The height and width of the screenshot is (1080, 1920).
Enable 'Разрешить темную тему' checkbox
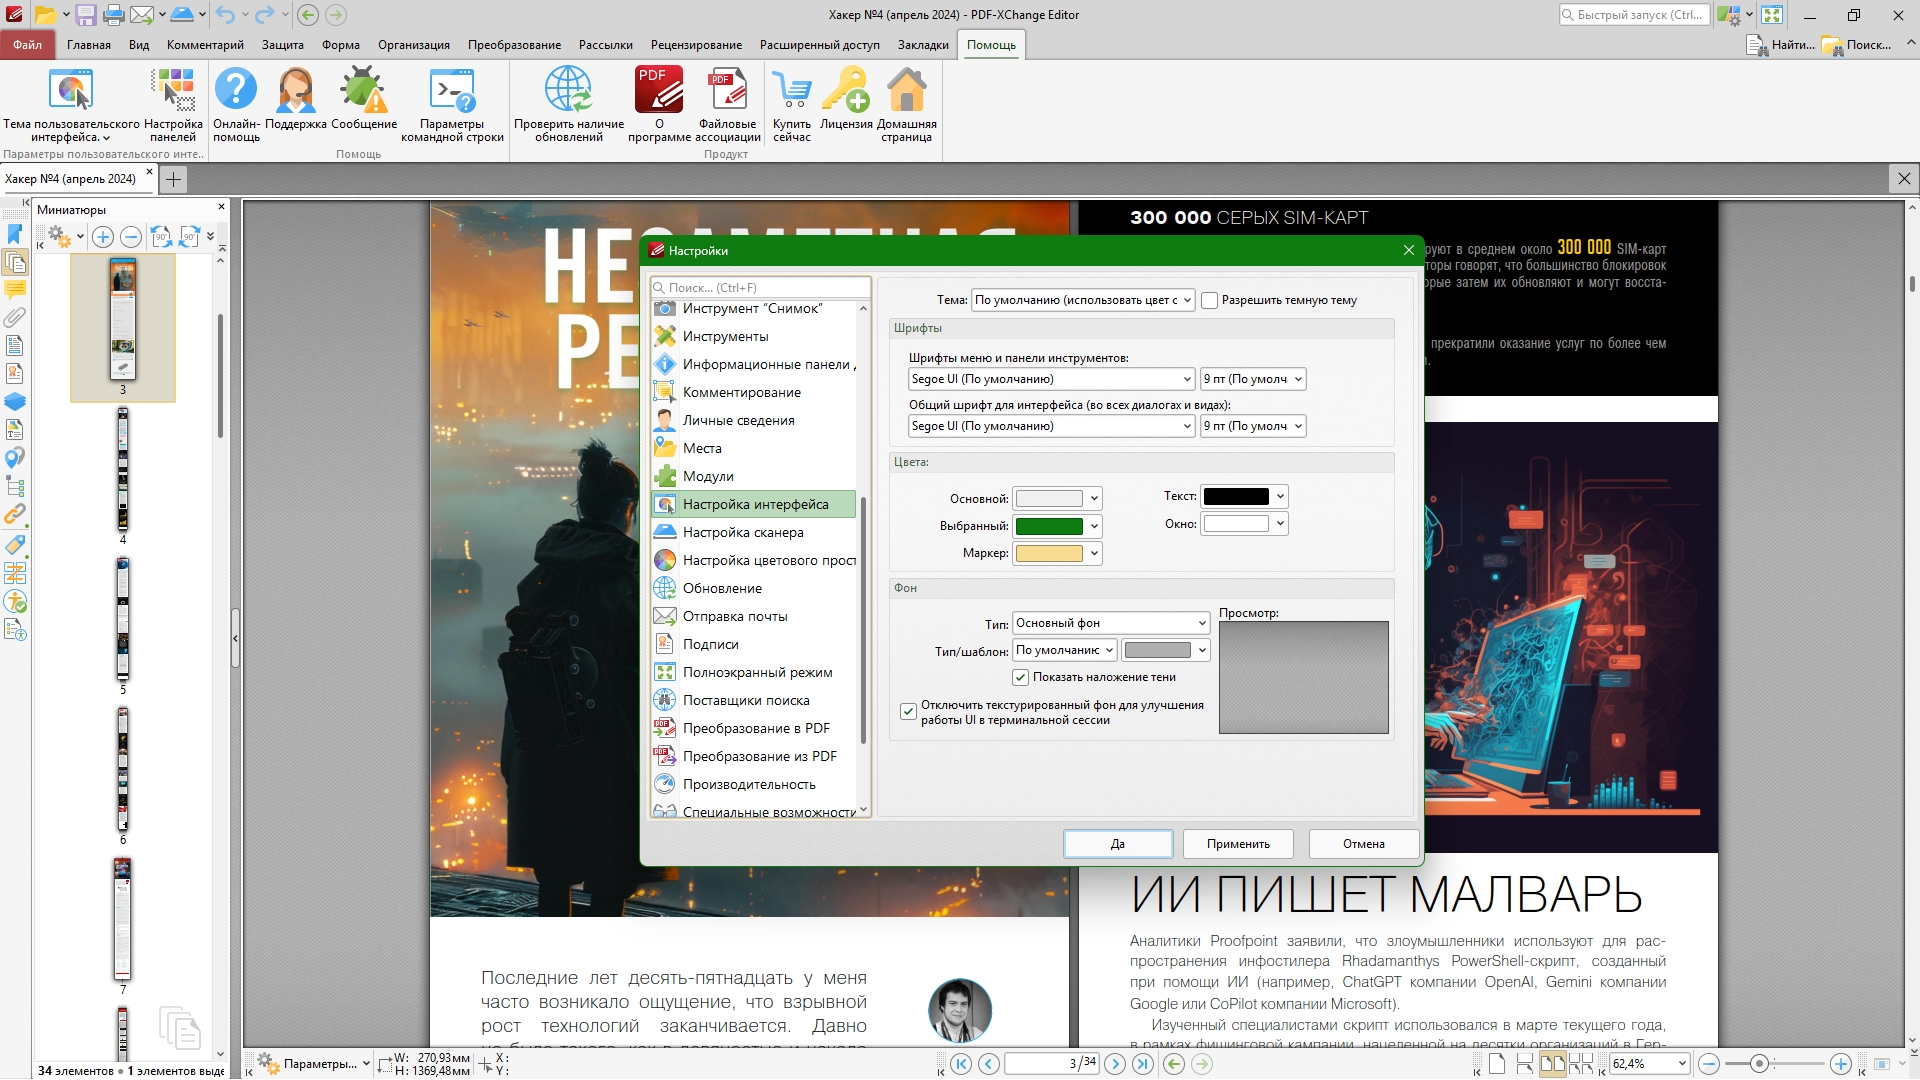(1210, 300)
